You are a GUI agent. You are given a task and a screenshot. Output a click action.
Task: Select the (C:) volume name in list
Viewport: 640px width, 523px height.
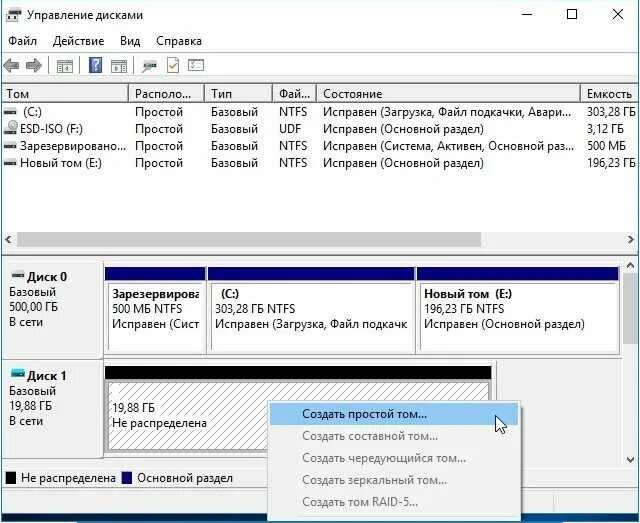pyautogui.click(x=32, y=111)
